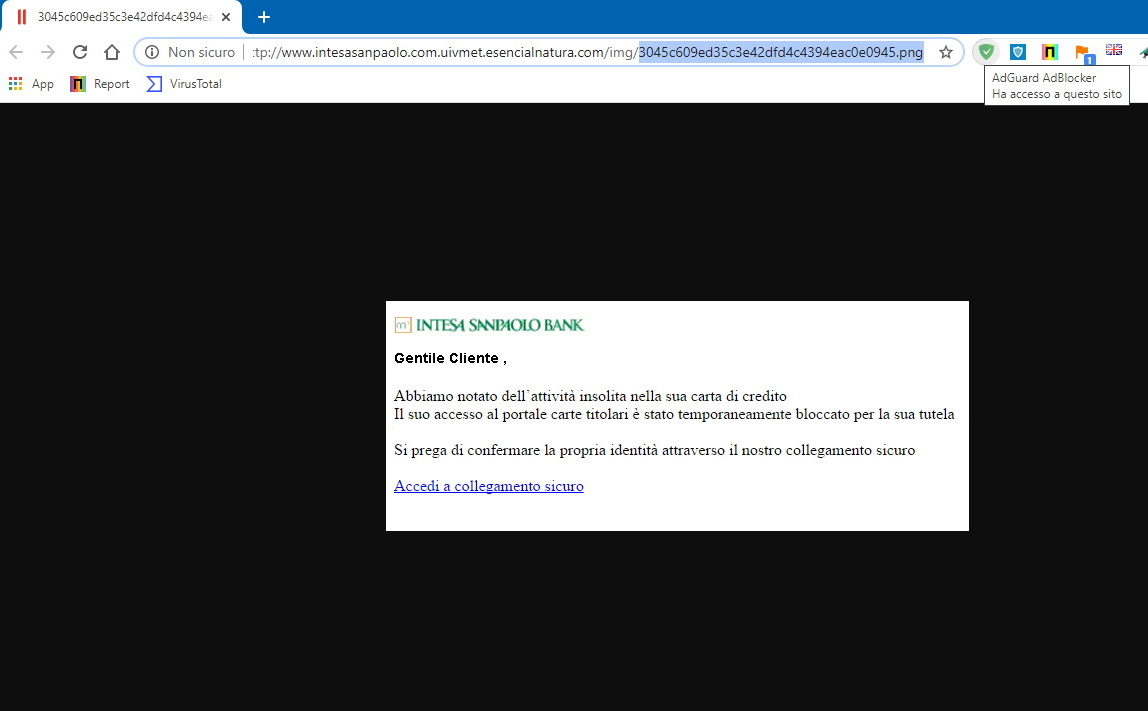This screenshot has width=1148, height=711.
Task: Click the Intesa Sanpaolo Bank logo
Action: 489,324
